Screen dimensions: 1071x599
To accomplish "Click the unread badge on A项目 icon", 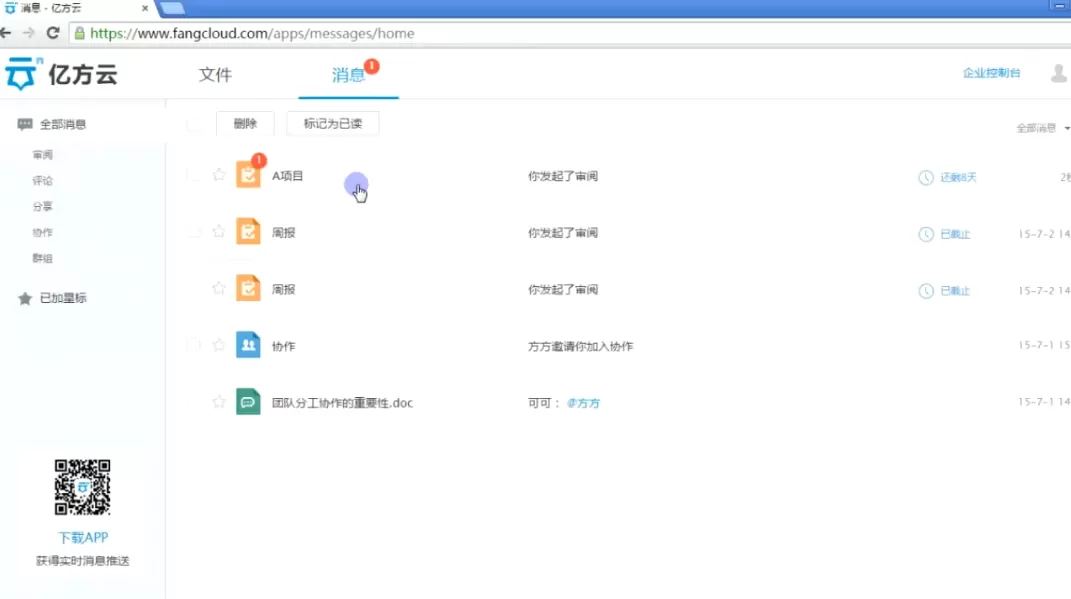I will tap(258, 160).
